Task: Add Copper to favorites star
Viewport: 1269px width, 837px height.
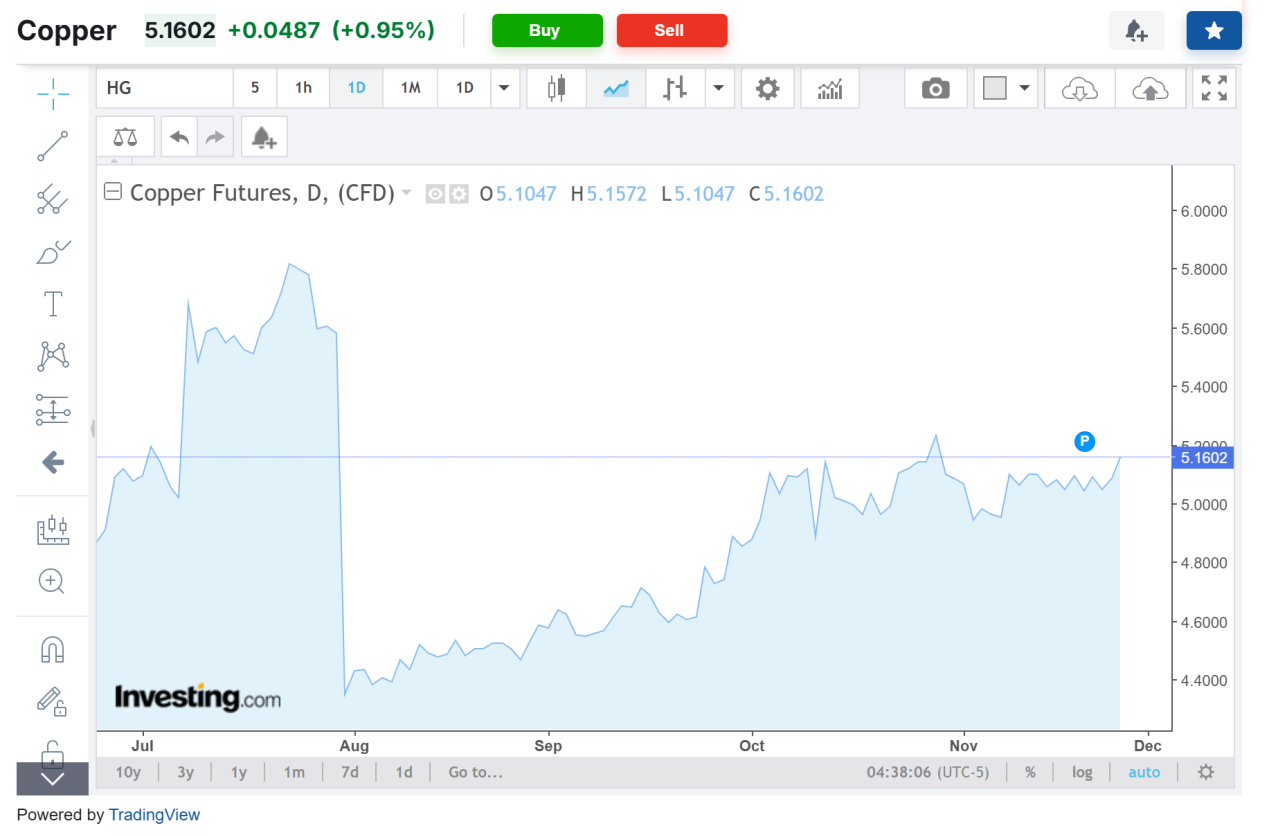Action: pos(1213,31)
